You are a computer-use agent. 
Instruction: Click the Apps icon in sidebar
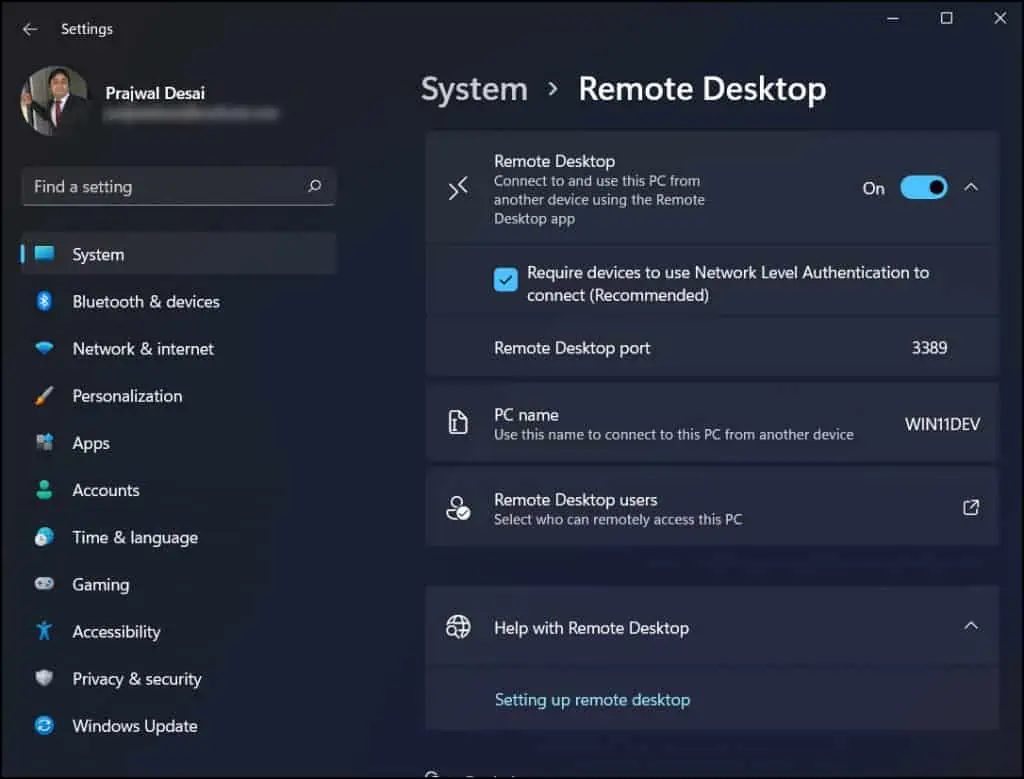(44, 443)
